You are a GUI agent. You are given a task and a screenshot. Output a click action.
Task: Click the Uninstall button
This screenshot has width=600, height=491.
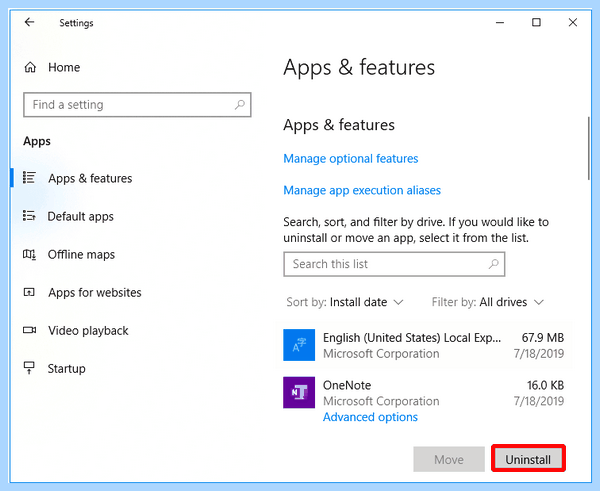coord(528,458)
